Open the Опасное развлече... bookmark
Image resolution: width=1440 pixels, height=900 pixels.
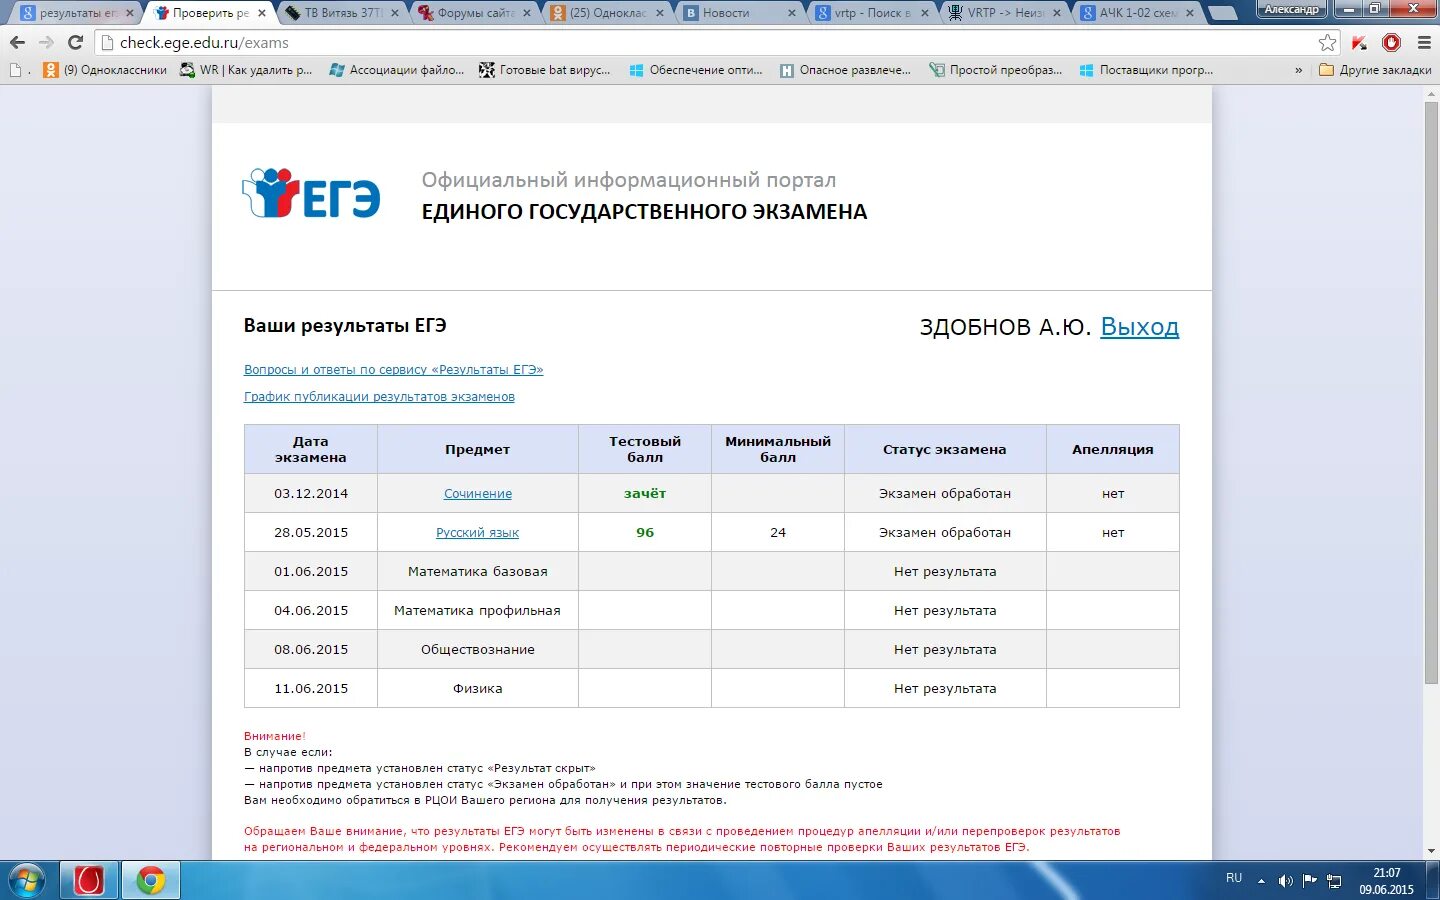(845, 70)
